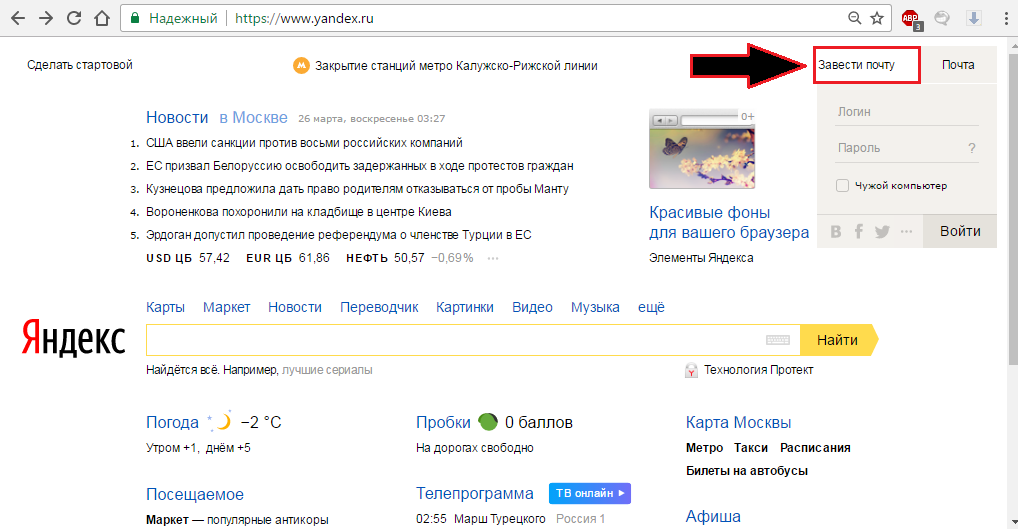Click the Protect technology shield icon
1018x529 pixels.
pos(691,371)
